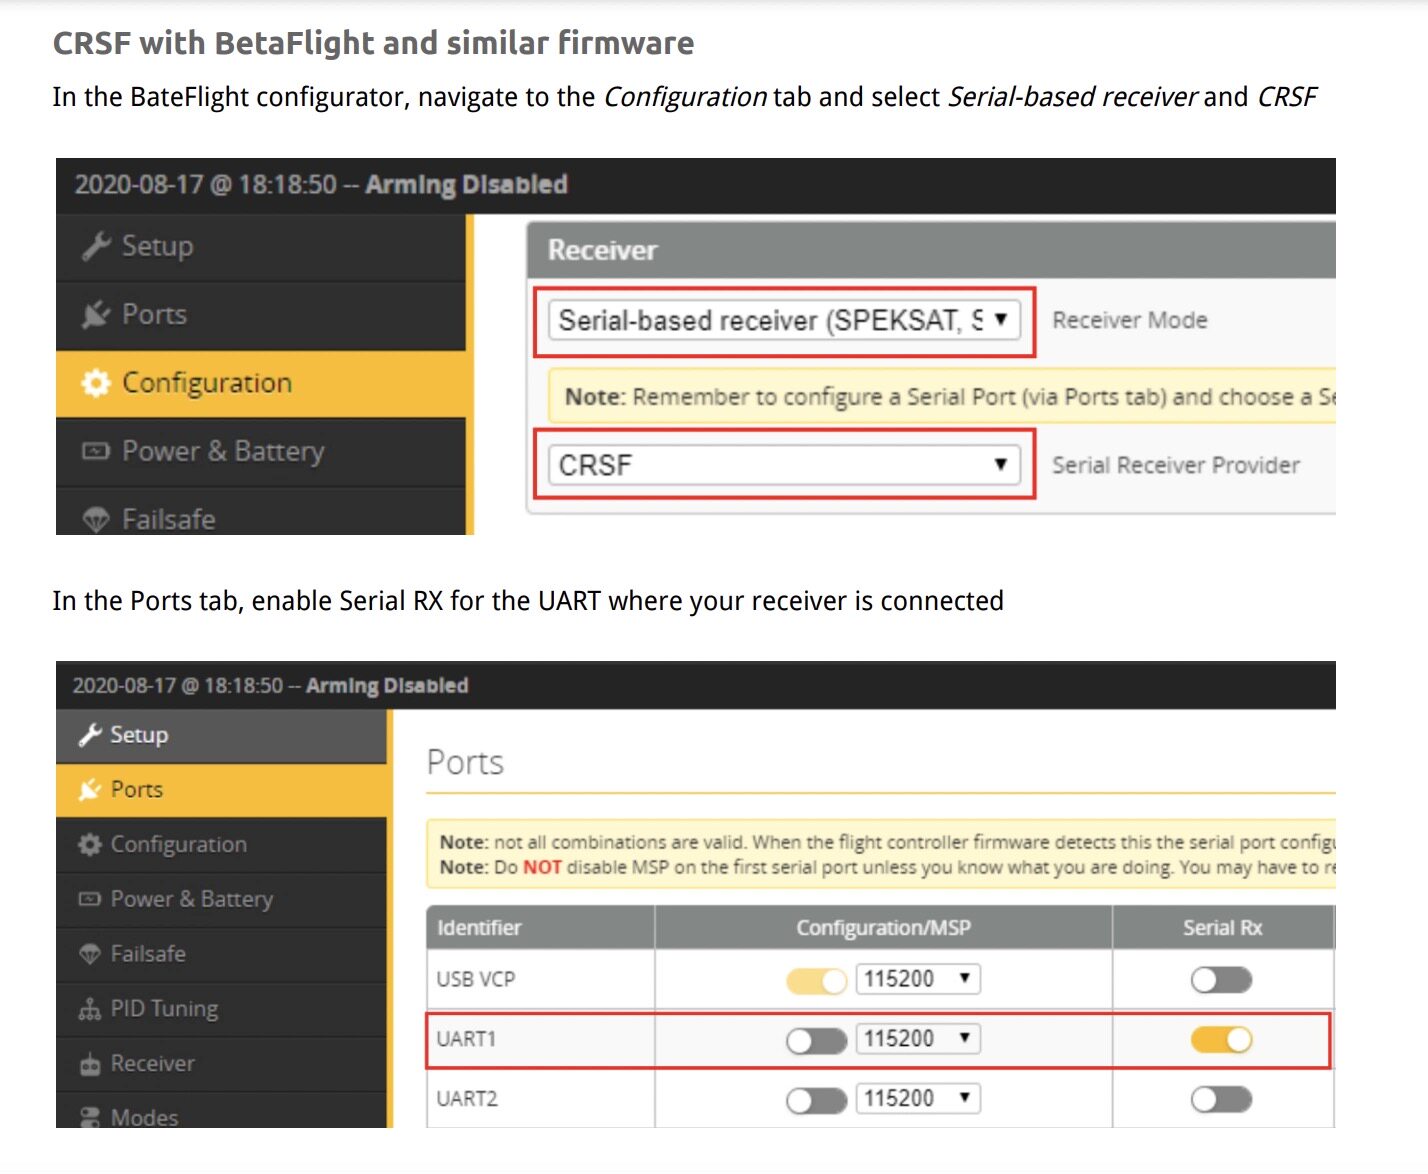Open the Configuration tab in lower sidebar
The image size is (1428, 1174).
pos(221,845)
